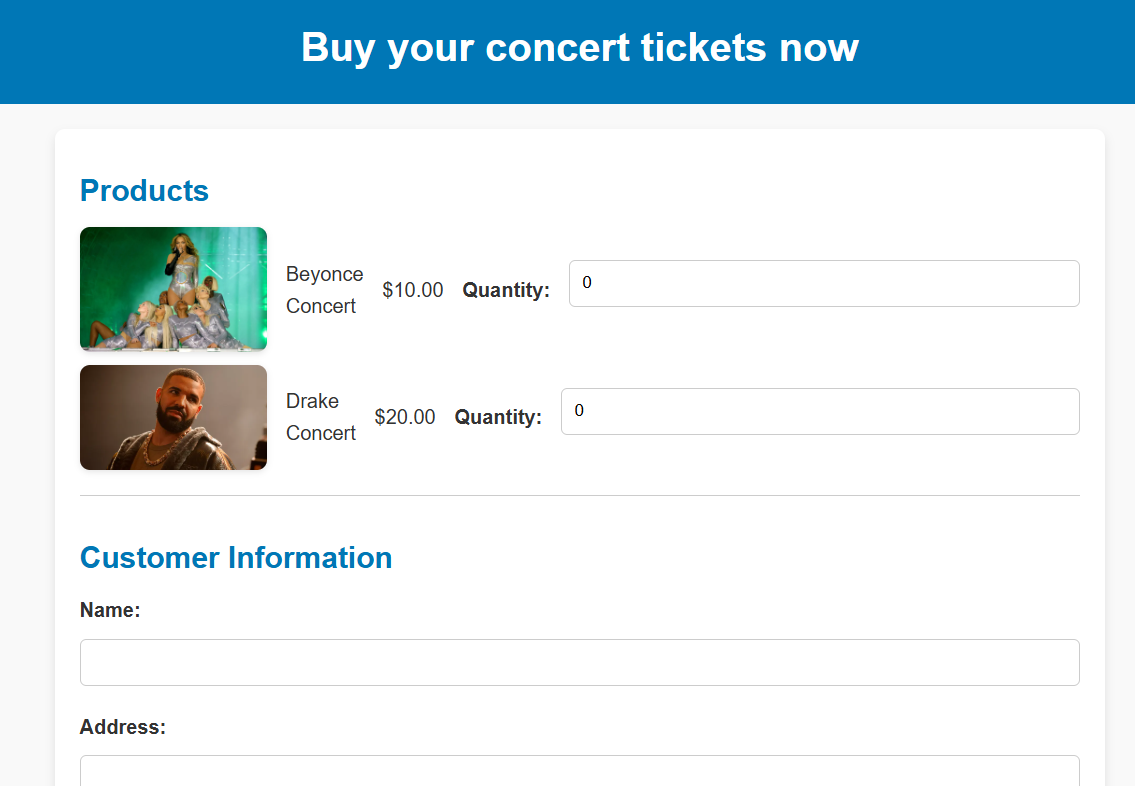Image resolution: width=1135 pixels, height=786 pixels.
Task: Click the '0' value in Drake quantity
Action: 579,411
